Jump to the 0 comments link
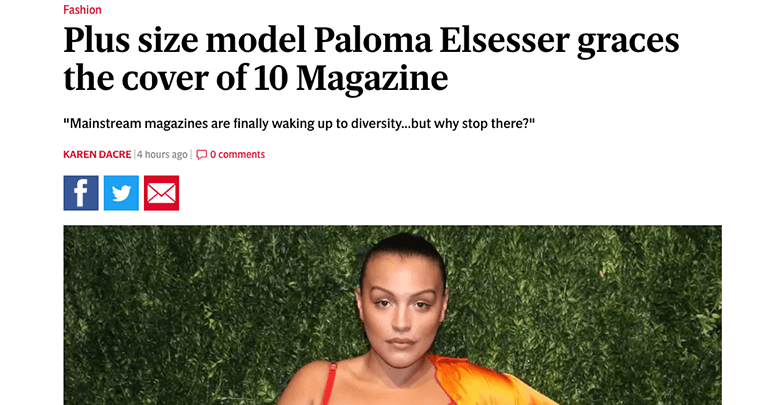This screenshot has height=405, width=780. click(x=237, y=155)
